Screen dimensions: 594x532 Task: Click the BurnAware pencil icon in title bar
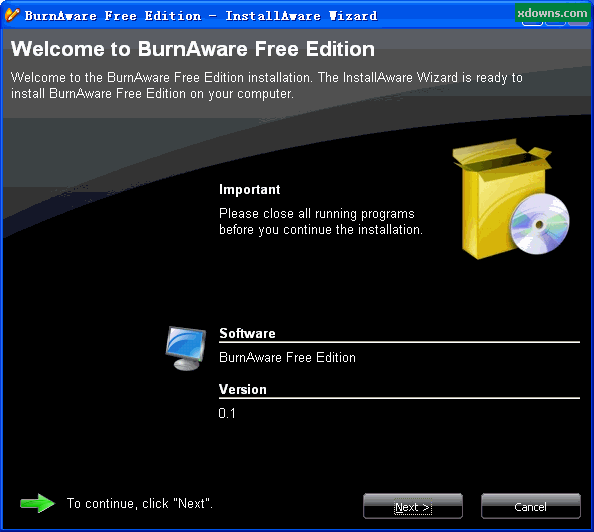click(x=12, y=15)
